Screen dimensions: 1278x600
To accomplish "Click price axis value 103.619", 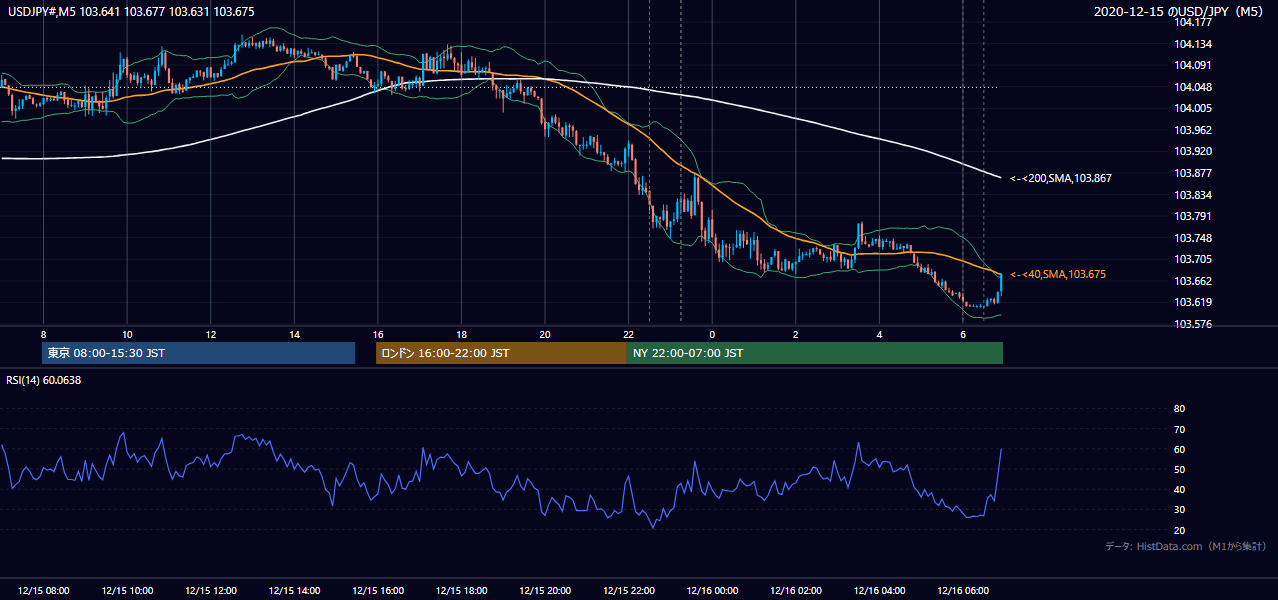I will pos(1193,302).
